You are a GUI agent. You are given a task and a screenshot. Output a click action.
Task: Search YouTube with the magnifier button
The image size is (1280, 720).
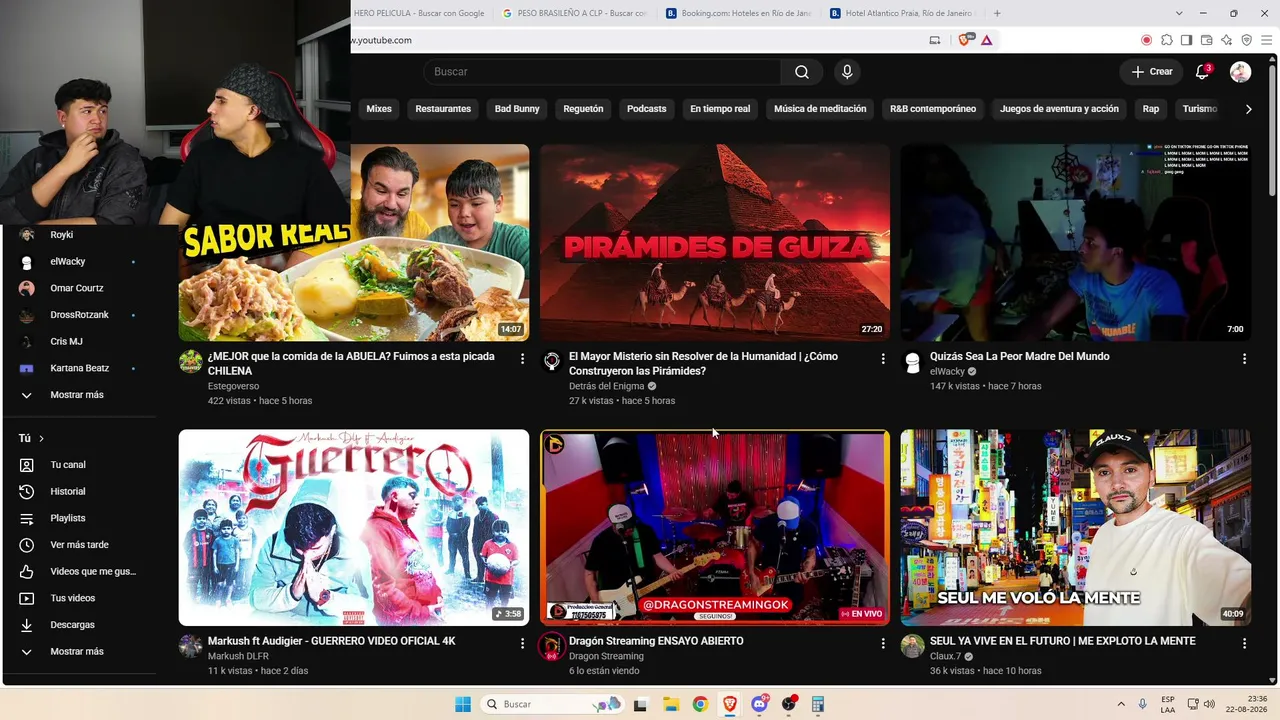coord(802,72)
